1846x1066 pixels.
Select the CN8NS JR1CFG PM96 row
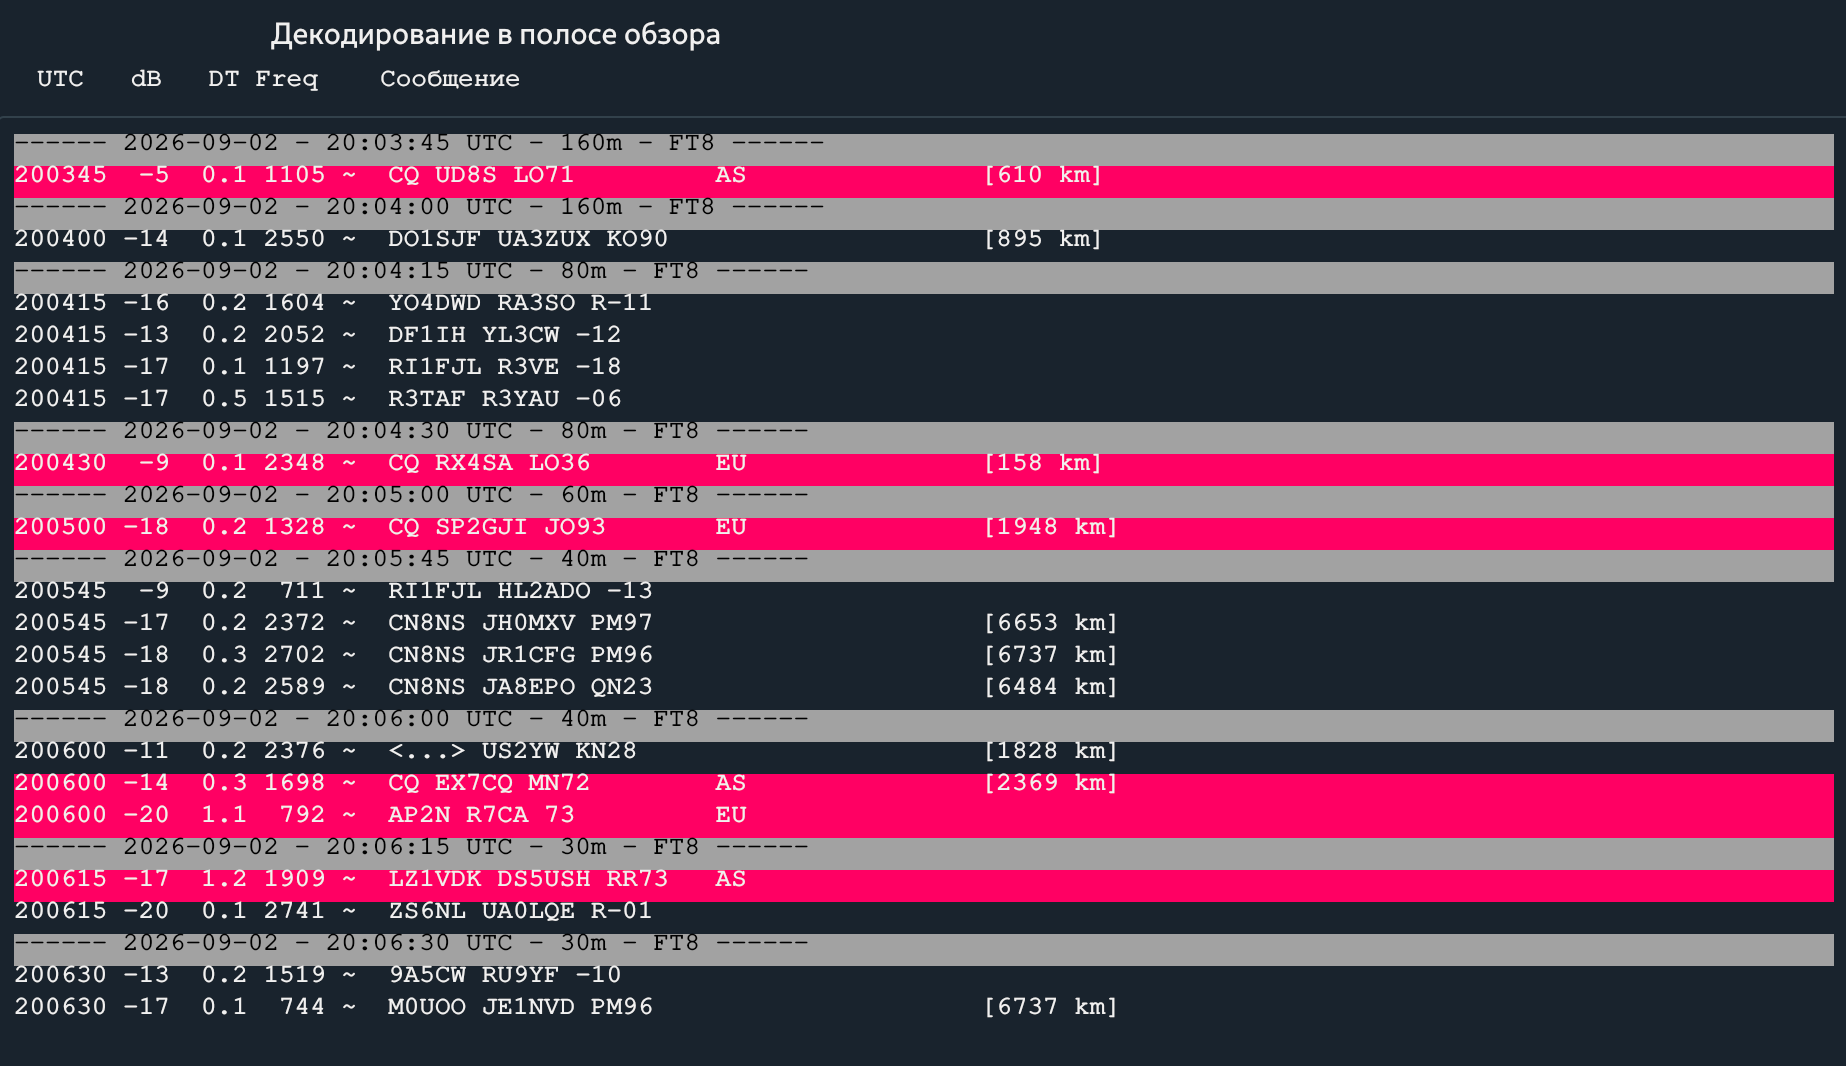click(x=923, y=655)
